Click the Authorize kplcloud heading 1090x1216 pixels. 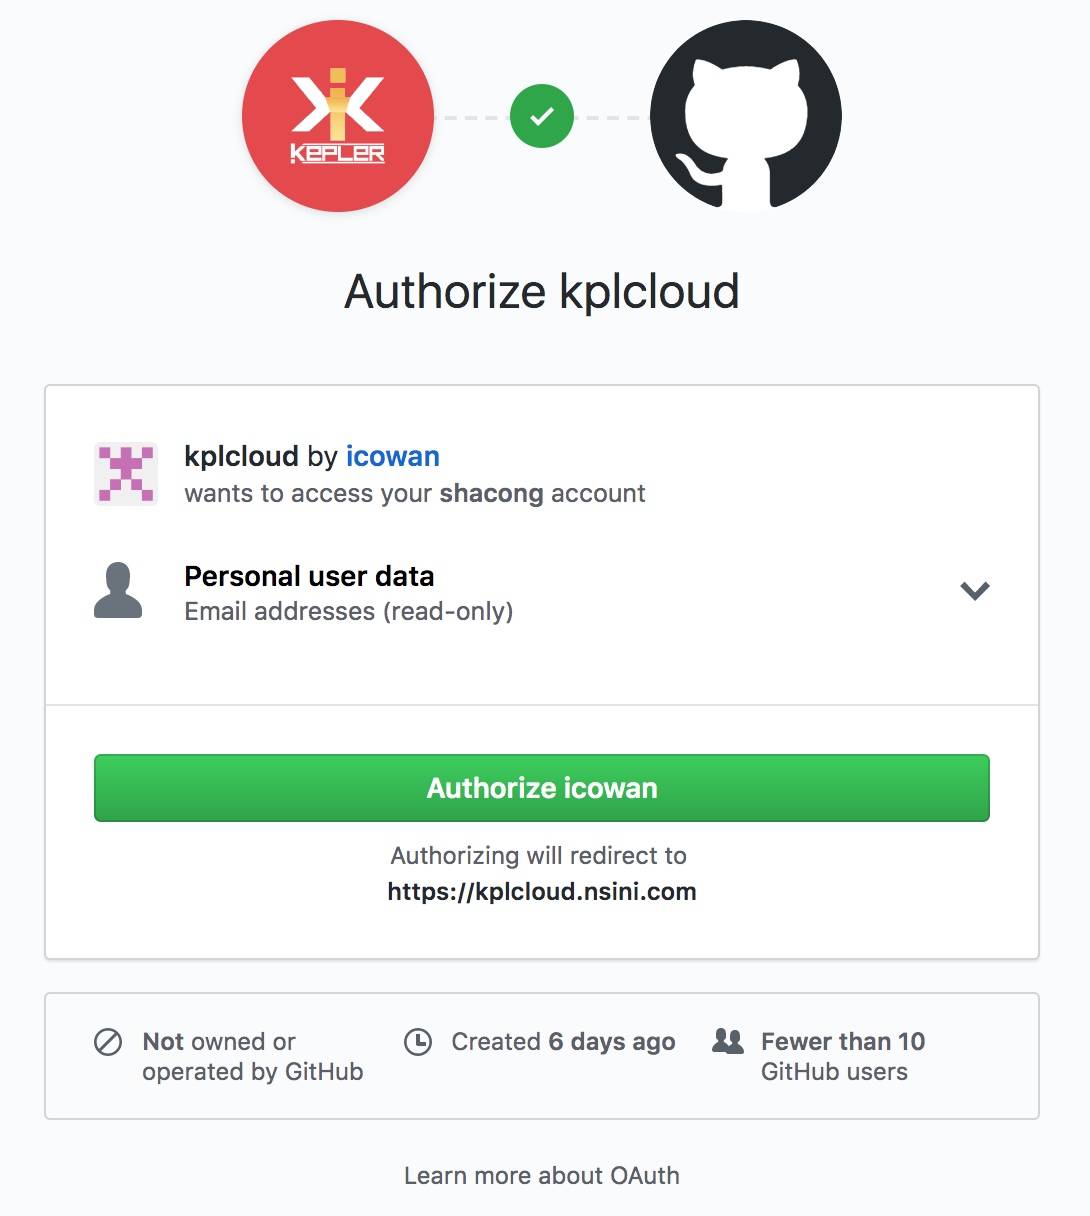pyautogui.click(x=541, y=292)
